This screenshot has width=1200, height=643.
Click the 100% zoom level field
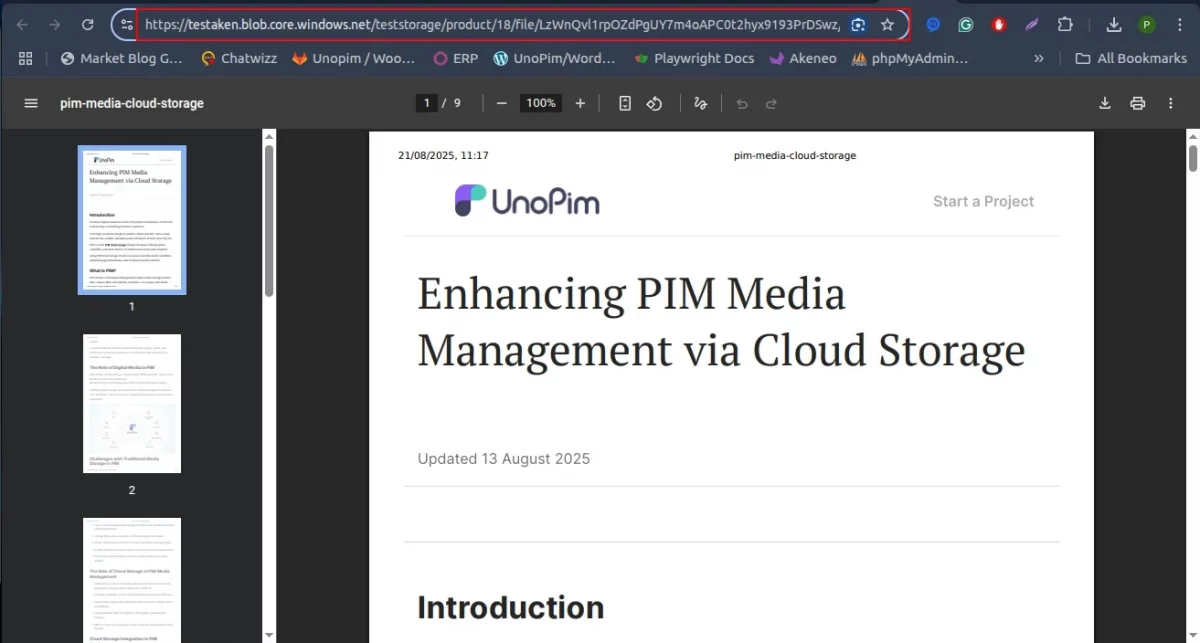pos(541,103)
